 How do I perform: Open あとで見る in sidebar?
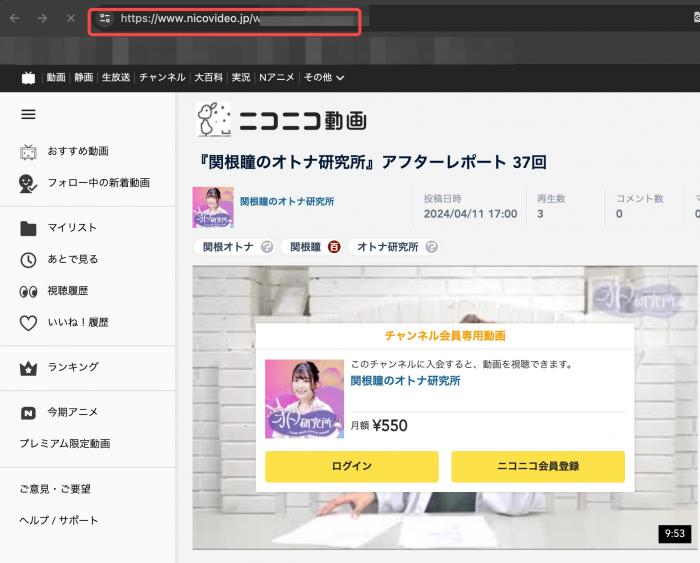pyautogui.click(x=73, y=259)
